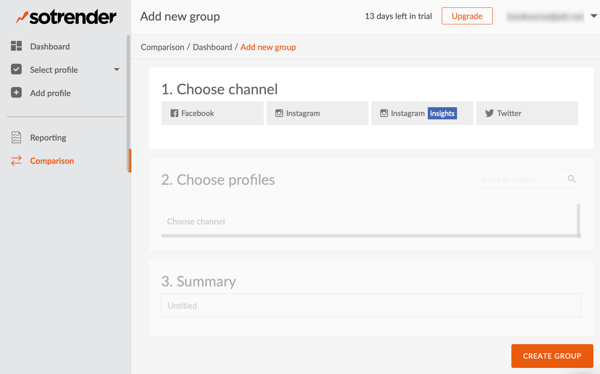The image size is (600, 374).
Task: Click the Comparison breadcrumb link
Action: coord(162,47)
